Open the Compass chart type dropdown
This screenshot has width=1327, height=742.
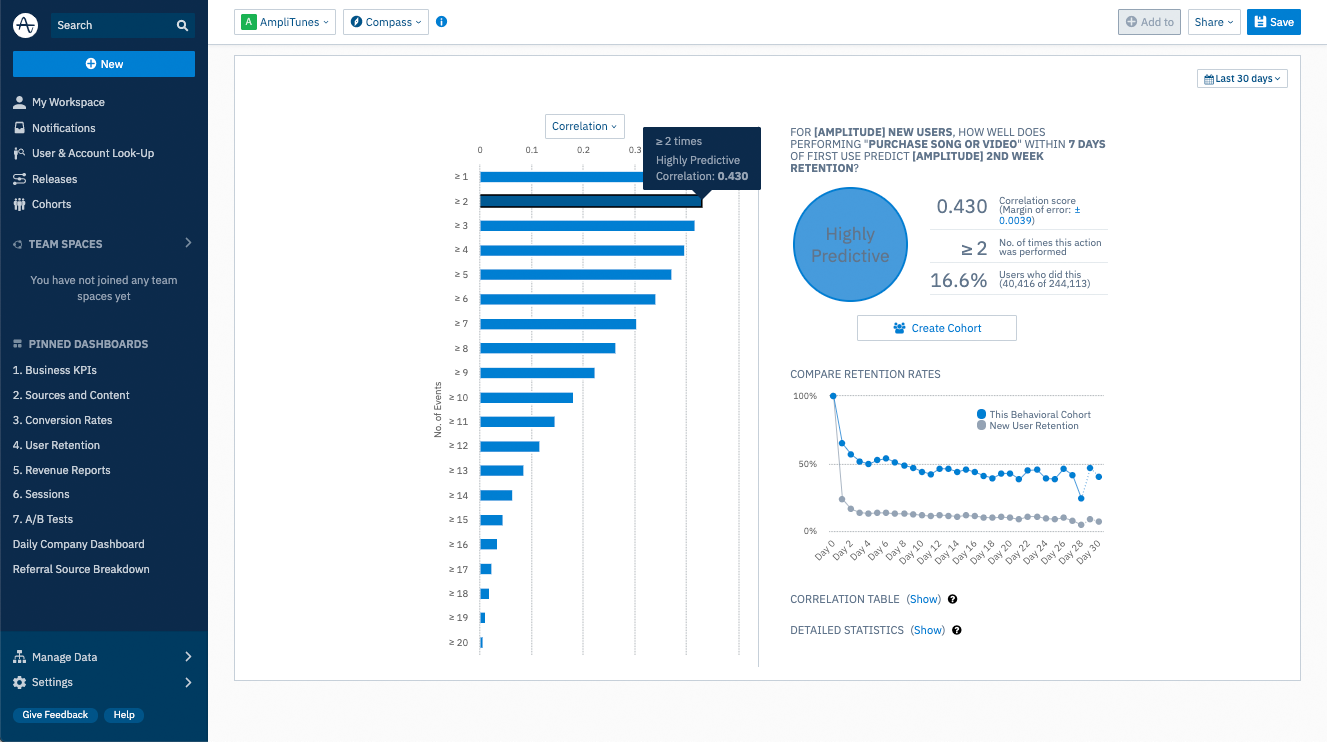point(386,22)
